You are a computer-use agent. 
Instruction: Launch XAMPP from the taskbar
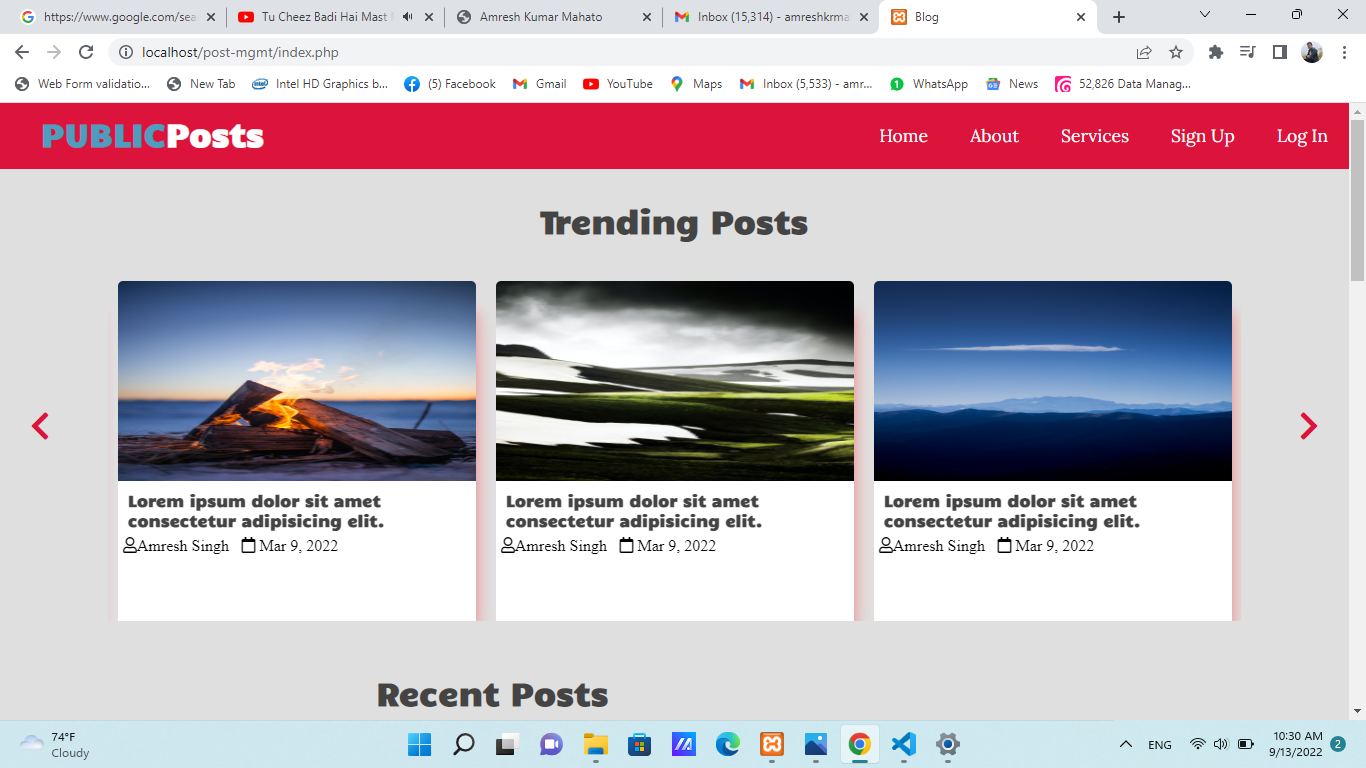[771, 744]
